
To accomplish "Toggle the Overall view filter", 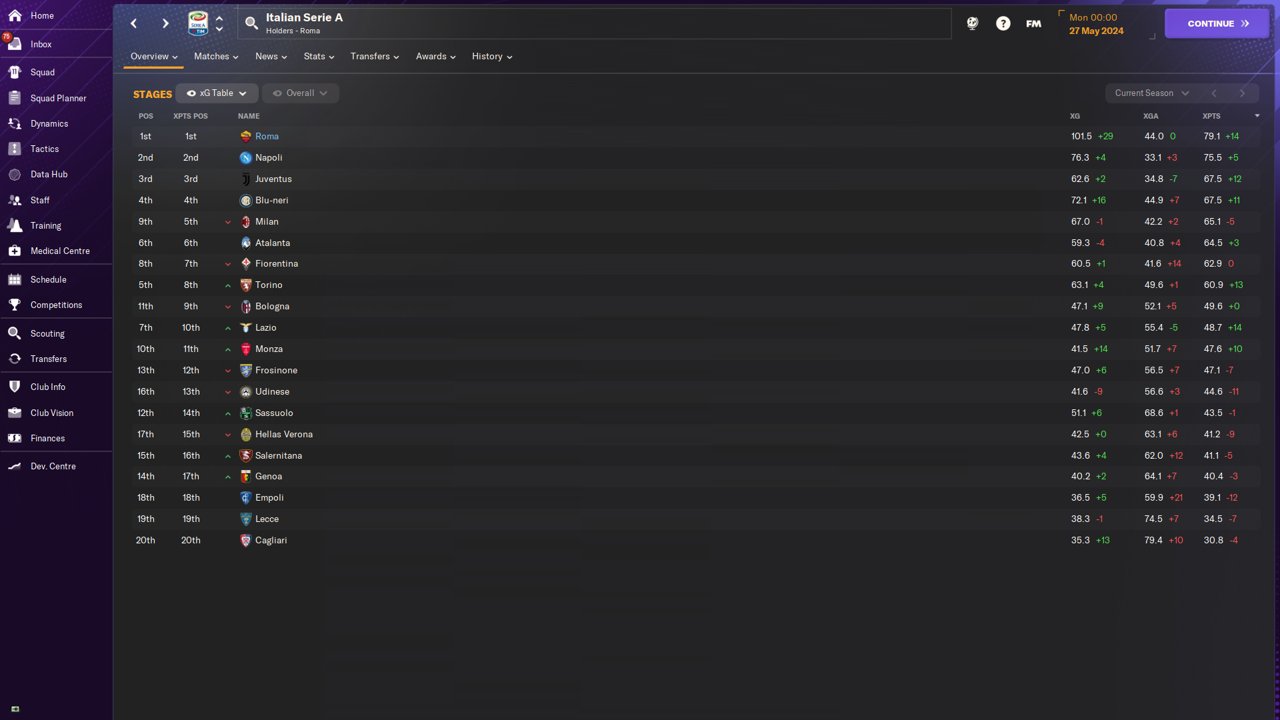I will [x=300, y=93].
